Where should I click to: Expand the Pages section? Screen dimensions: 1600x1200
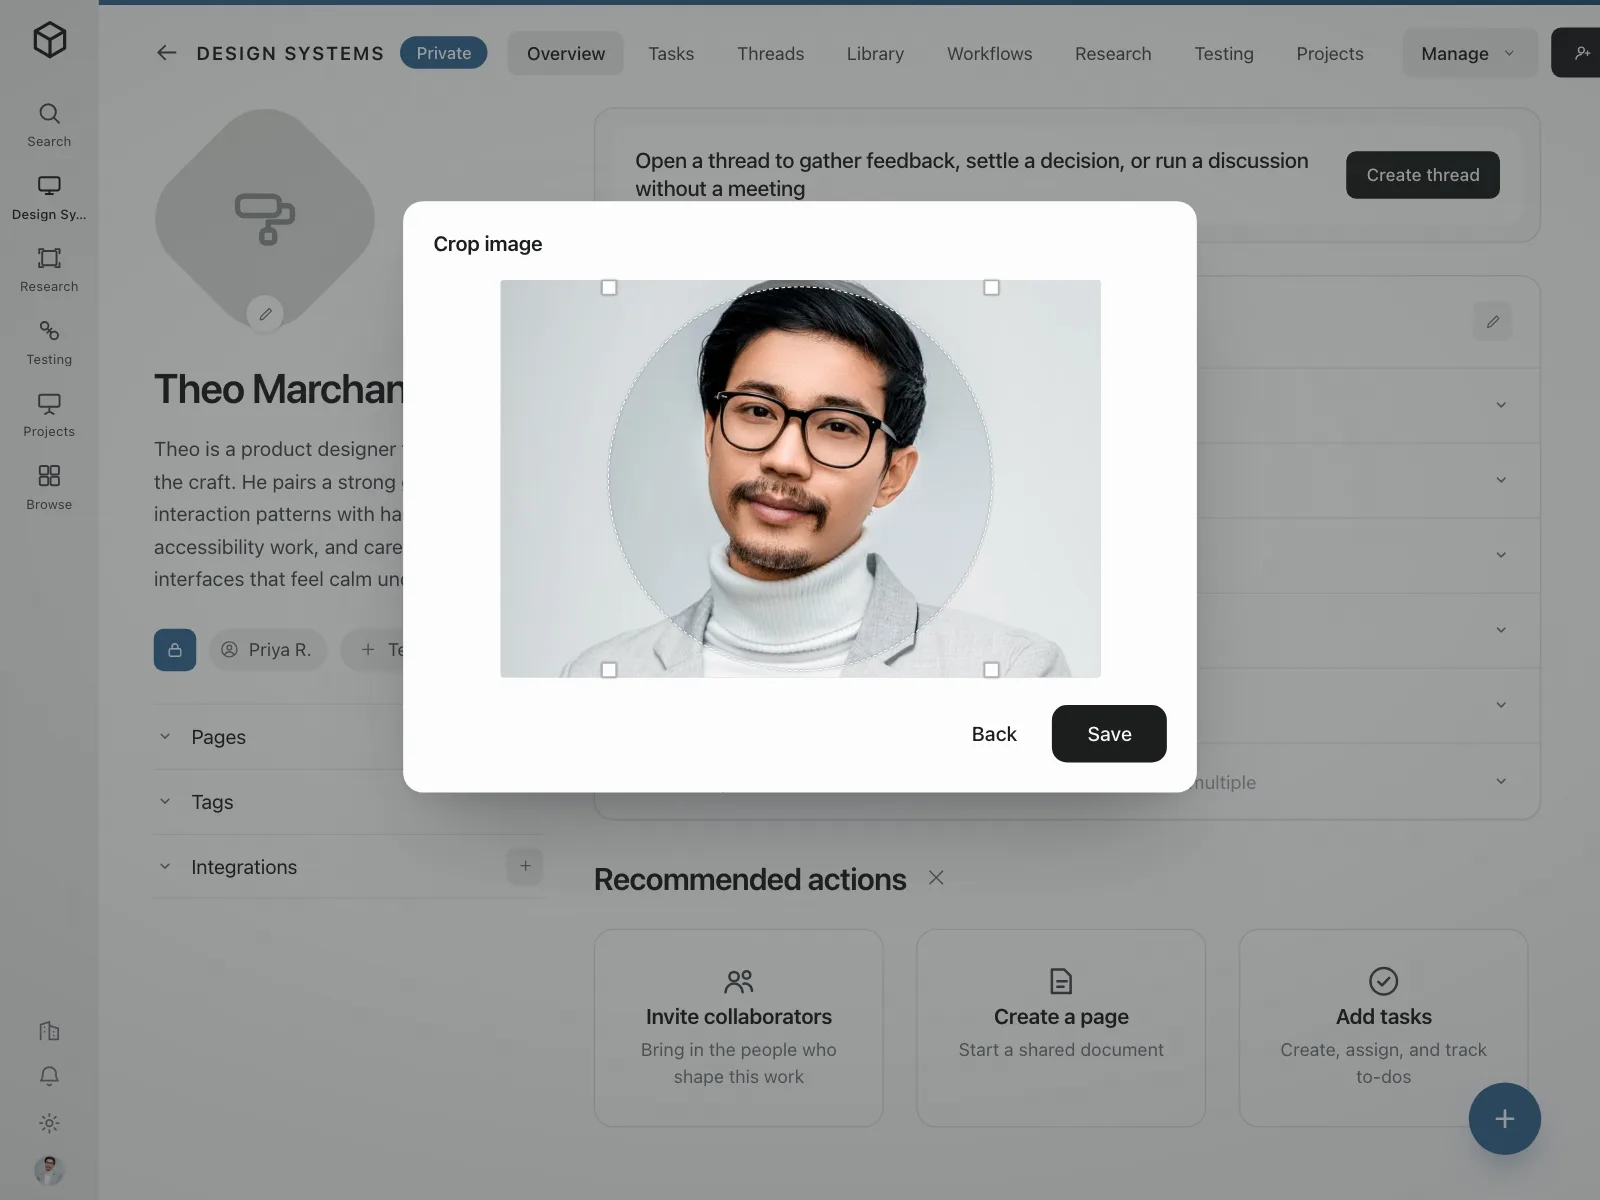[349, 737]
